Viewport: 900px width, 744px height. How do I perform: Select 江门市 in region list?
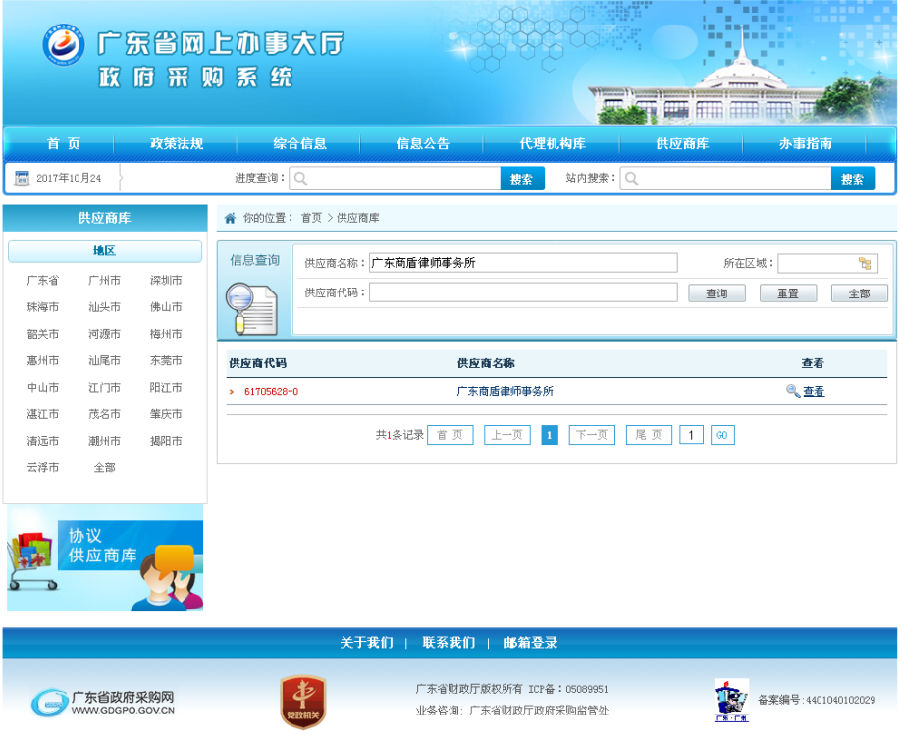pos(104,387)
